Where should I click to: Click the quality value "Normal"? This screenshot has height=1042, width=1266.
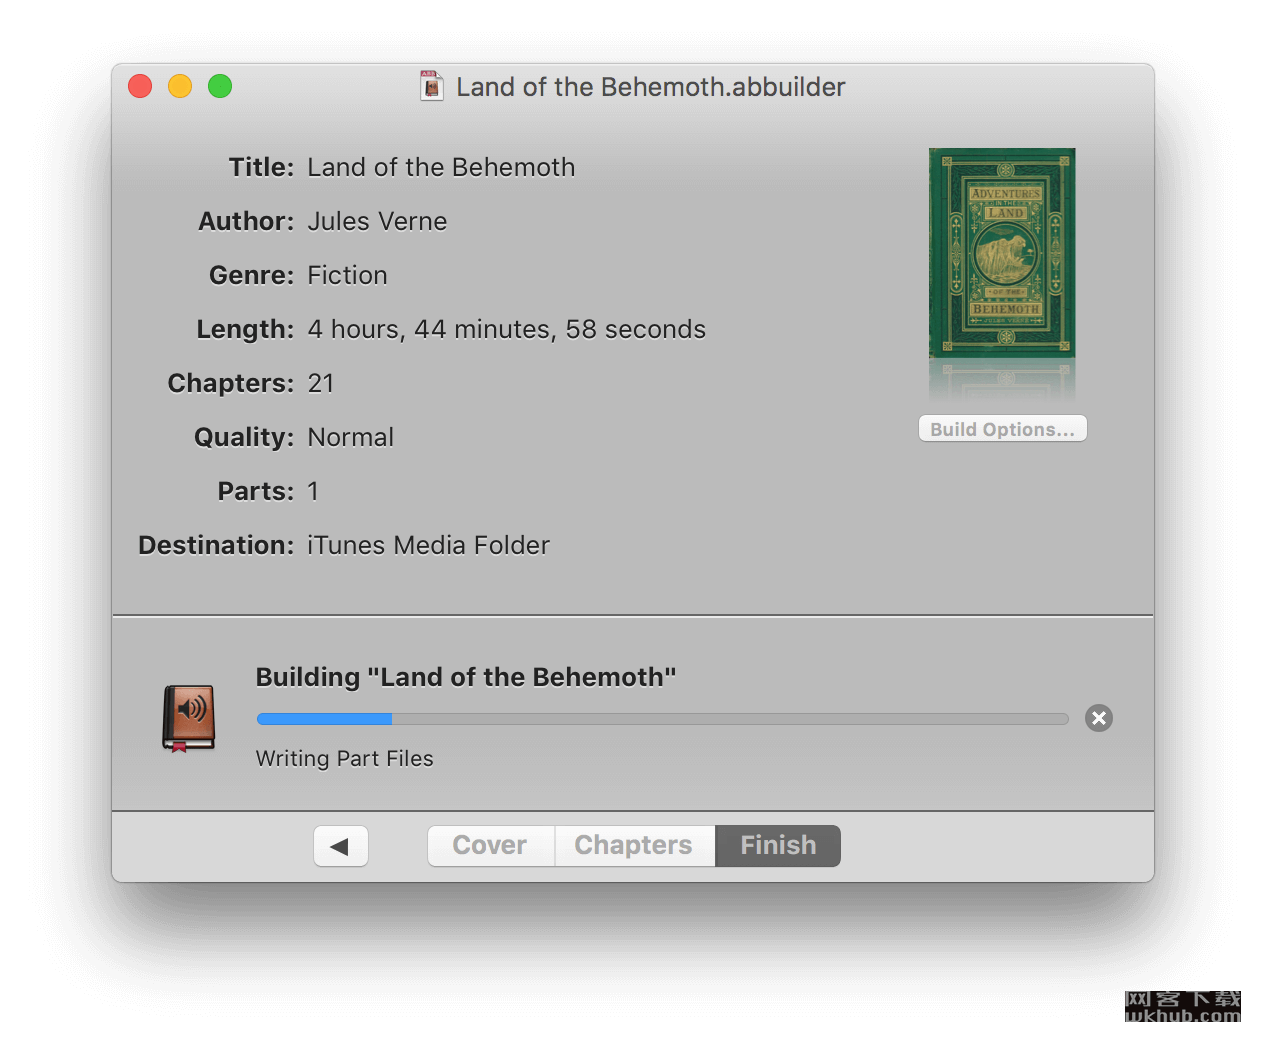[x=350, y=437]
